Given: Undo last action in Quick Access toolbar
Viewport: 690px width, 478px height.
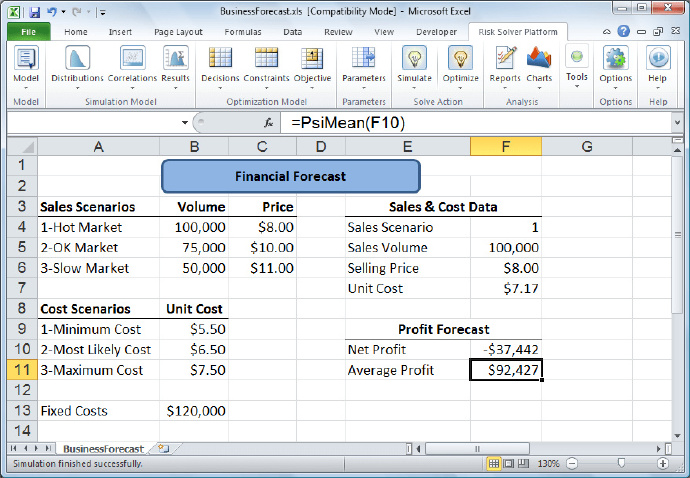Looking at the screenshot, I should tap(52, 12).
